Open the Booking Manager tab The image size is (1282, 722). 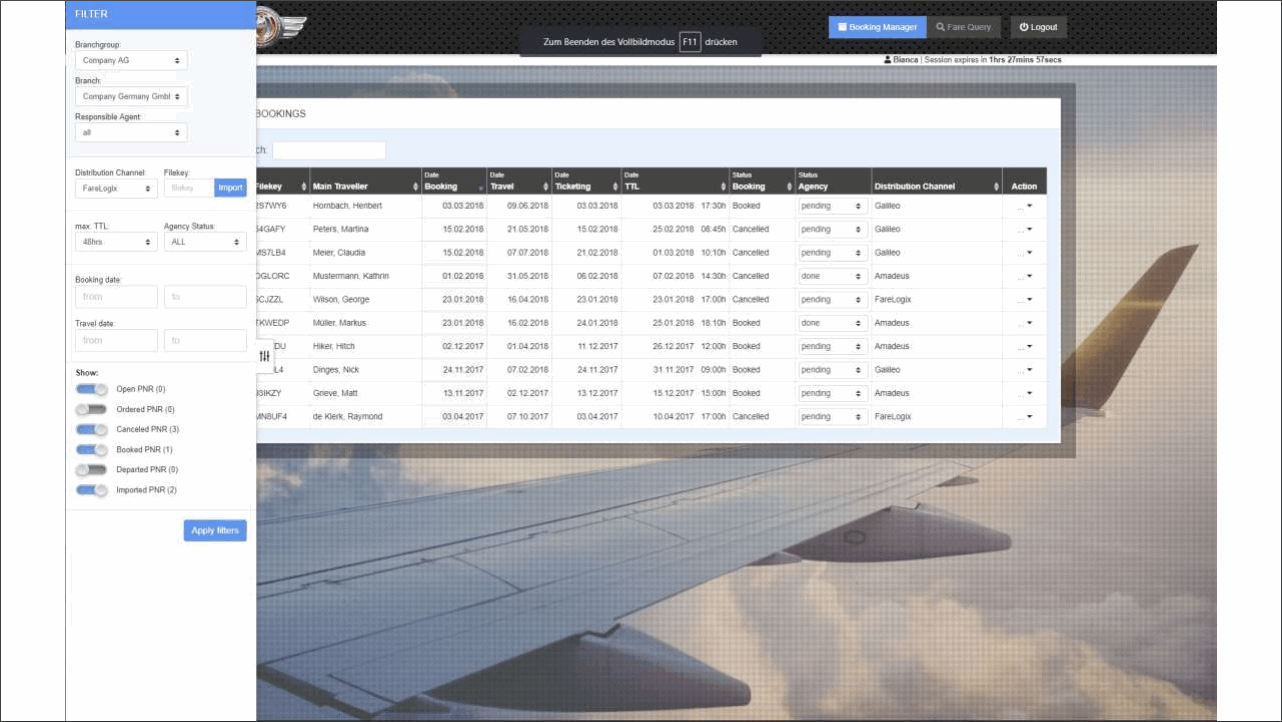pyautogui.click(x=877, y=27)
